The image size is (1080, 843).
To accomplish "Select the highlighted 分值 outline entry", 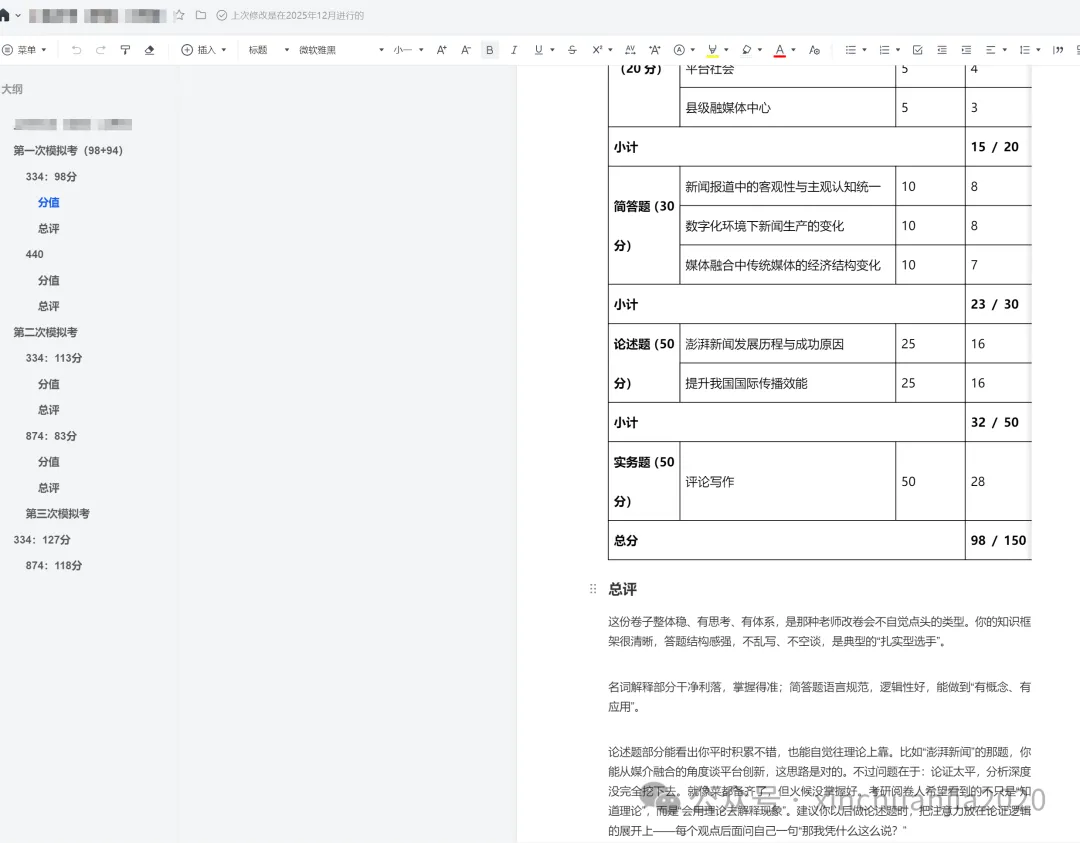I will [x=48, y=202].
